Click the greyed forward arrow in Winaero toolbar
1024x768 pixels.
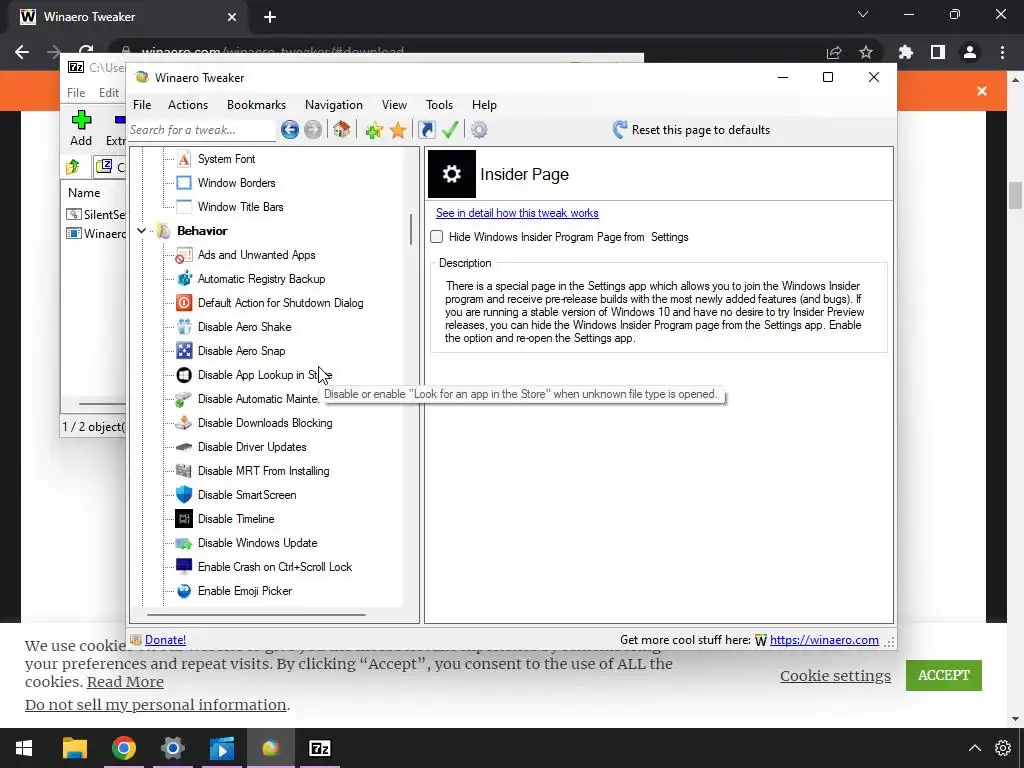313,130
